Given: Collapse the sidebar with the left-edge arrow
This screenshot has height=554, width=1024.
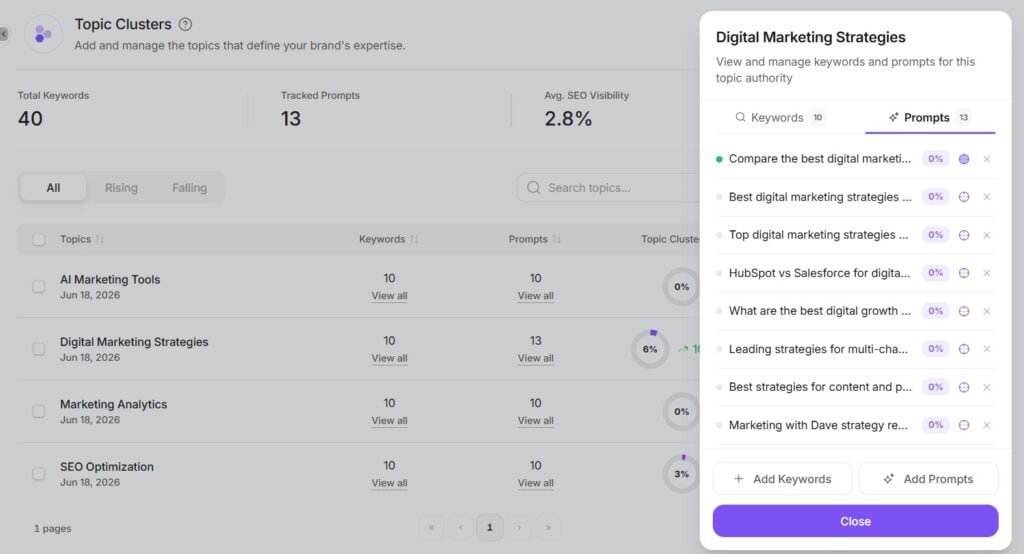Looking at the screenshot, I should point(4,34).
